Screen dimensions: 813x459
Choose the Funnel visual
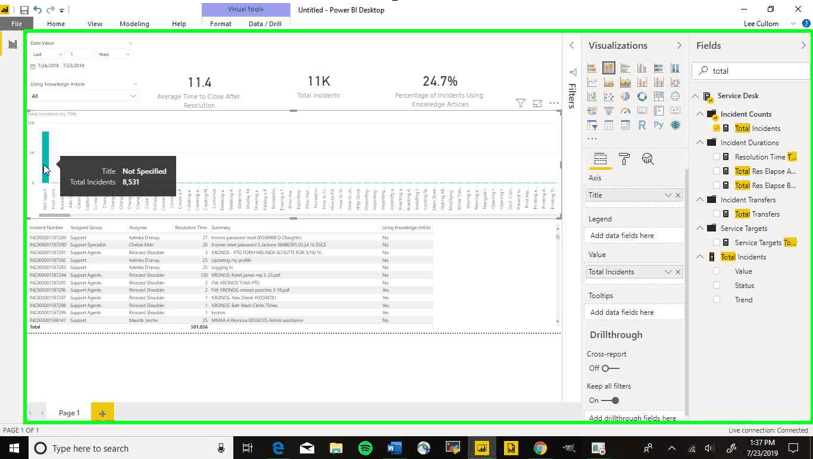click(609, 110)
